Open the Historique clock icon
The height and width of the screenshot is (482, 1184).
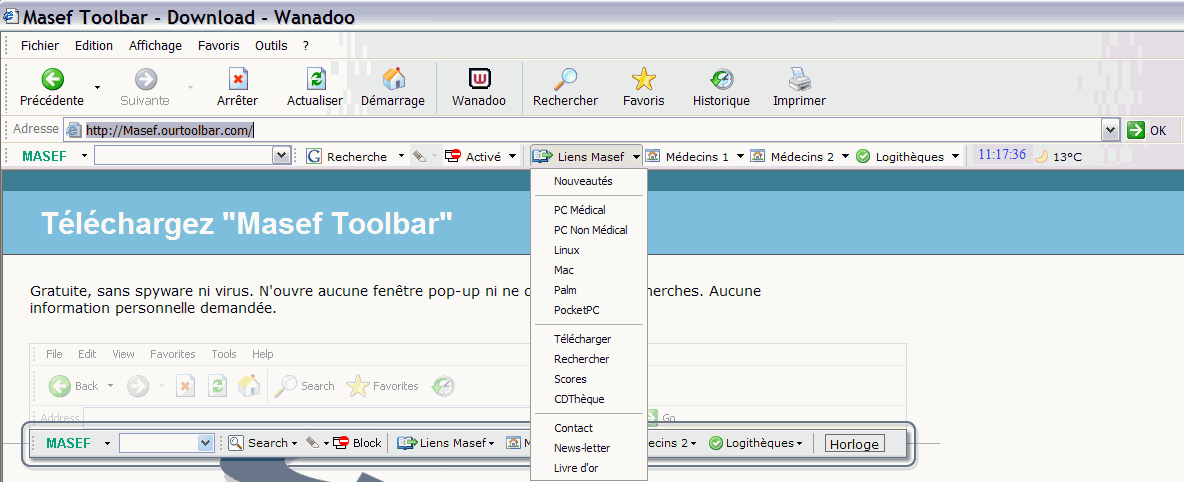[x=722, y=79]
